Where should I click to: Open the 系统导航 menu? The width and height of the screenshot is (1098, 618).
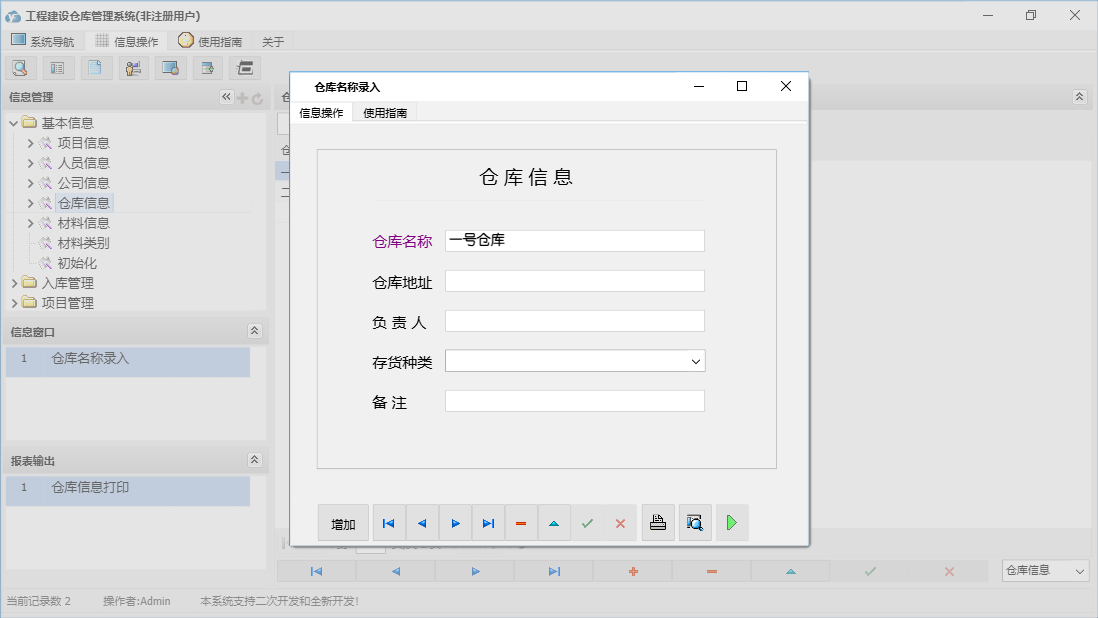coord(44,41)
